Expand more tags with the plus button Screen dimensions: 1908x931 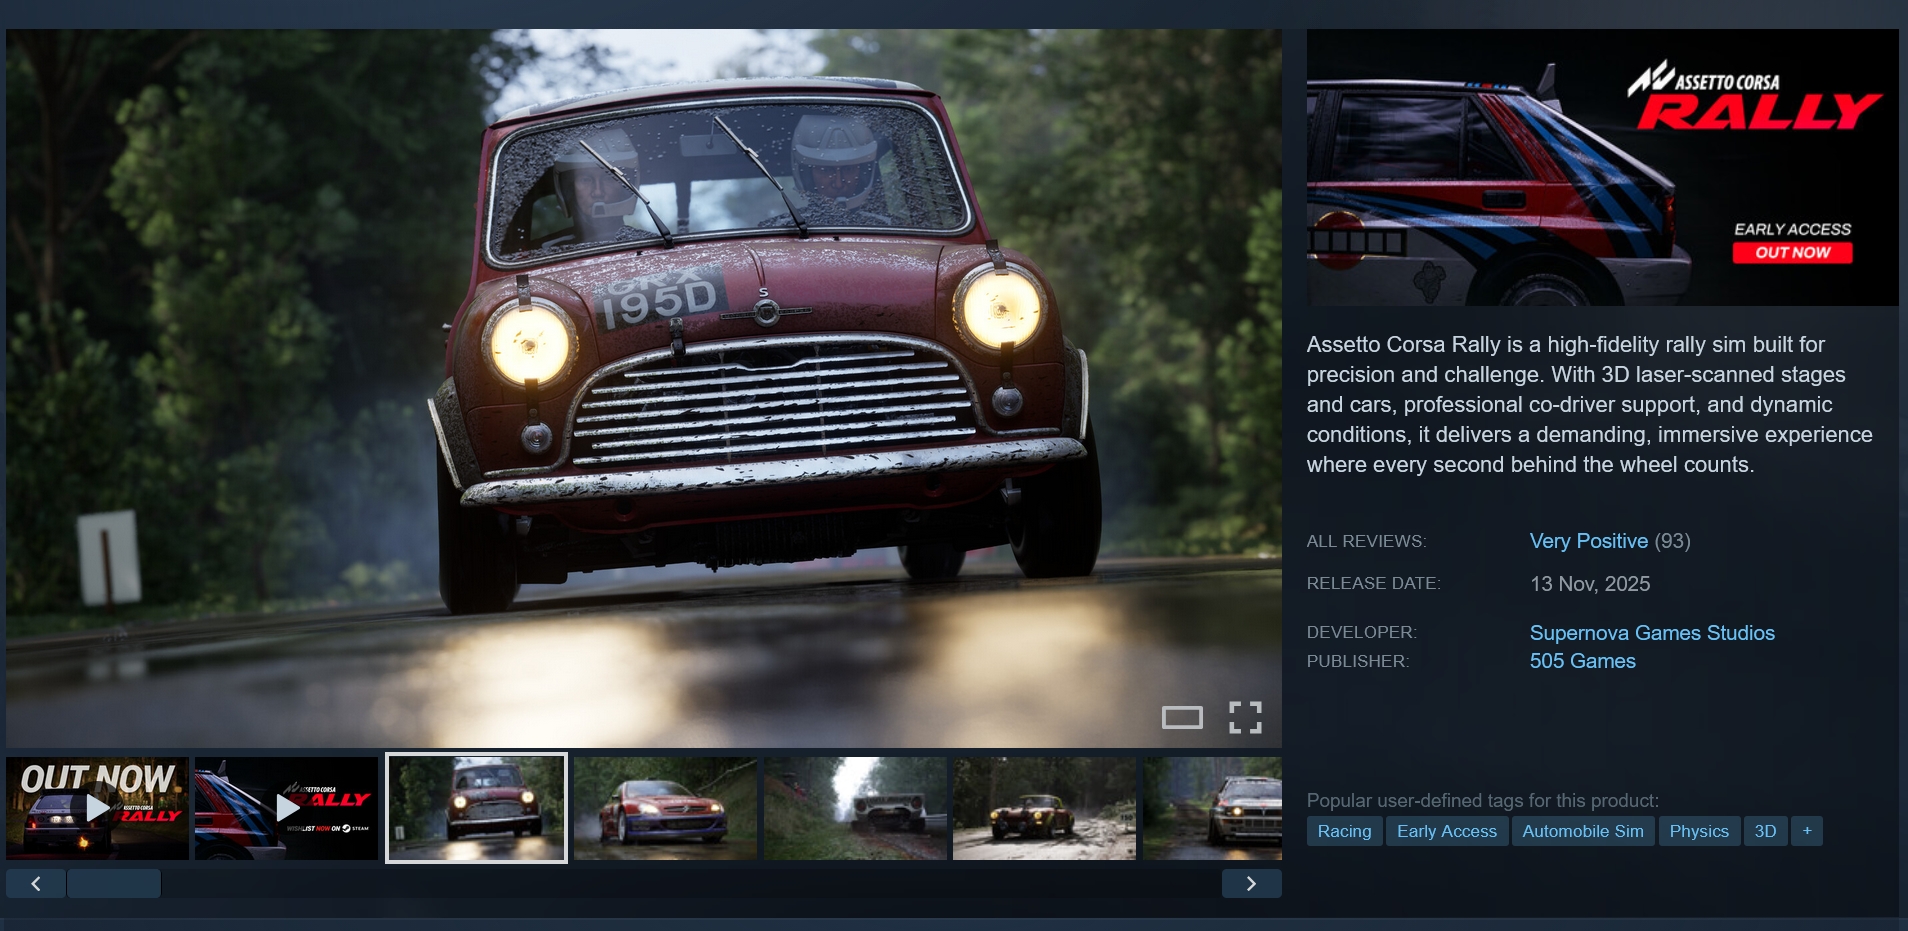pyautogui.click(x=1807, y=831)
